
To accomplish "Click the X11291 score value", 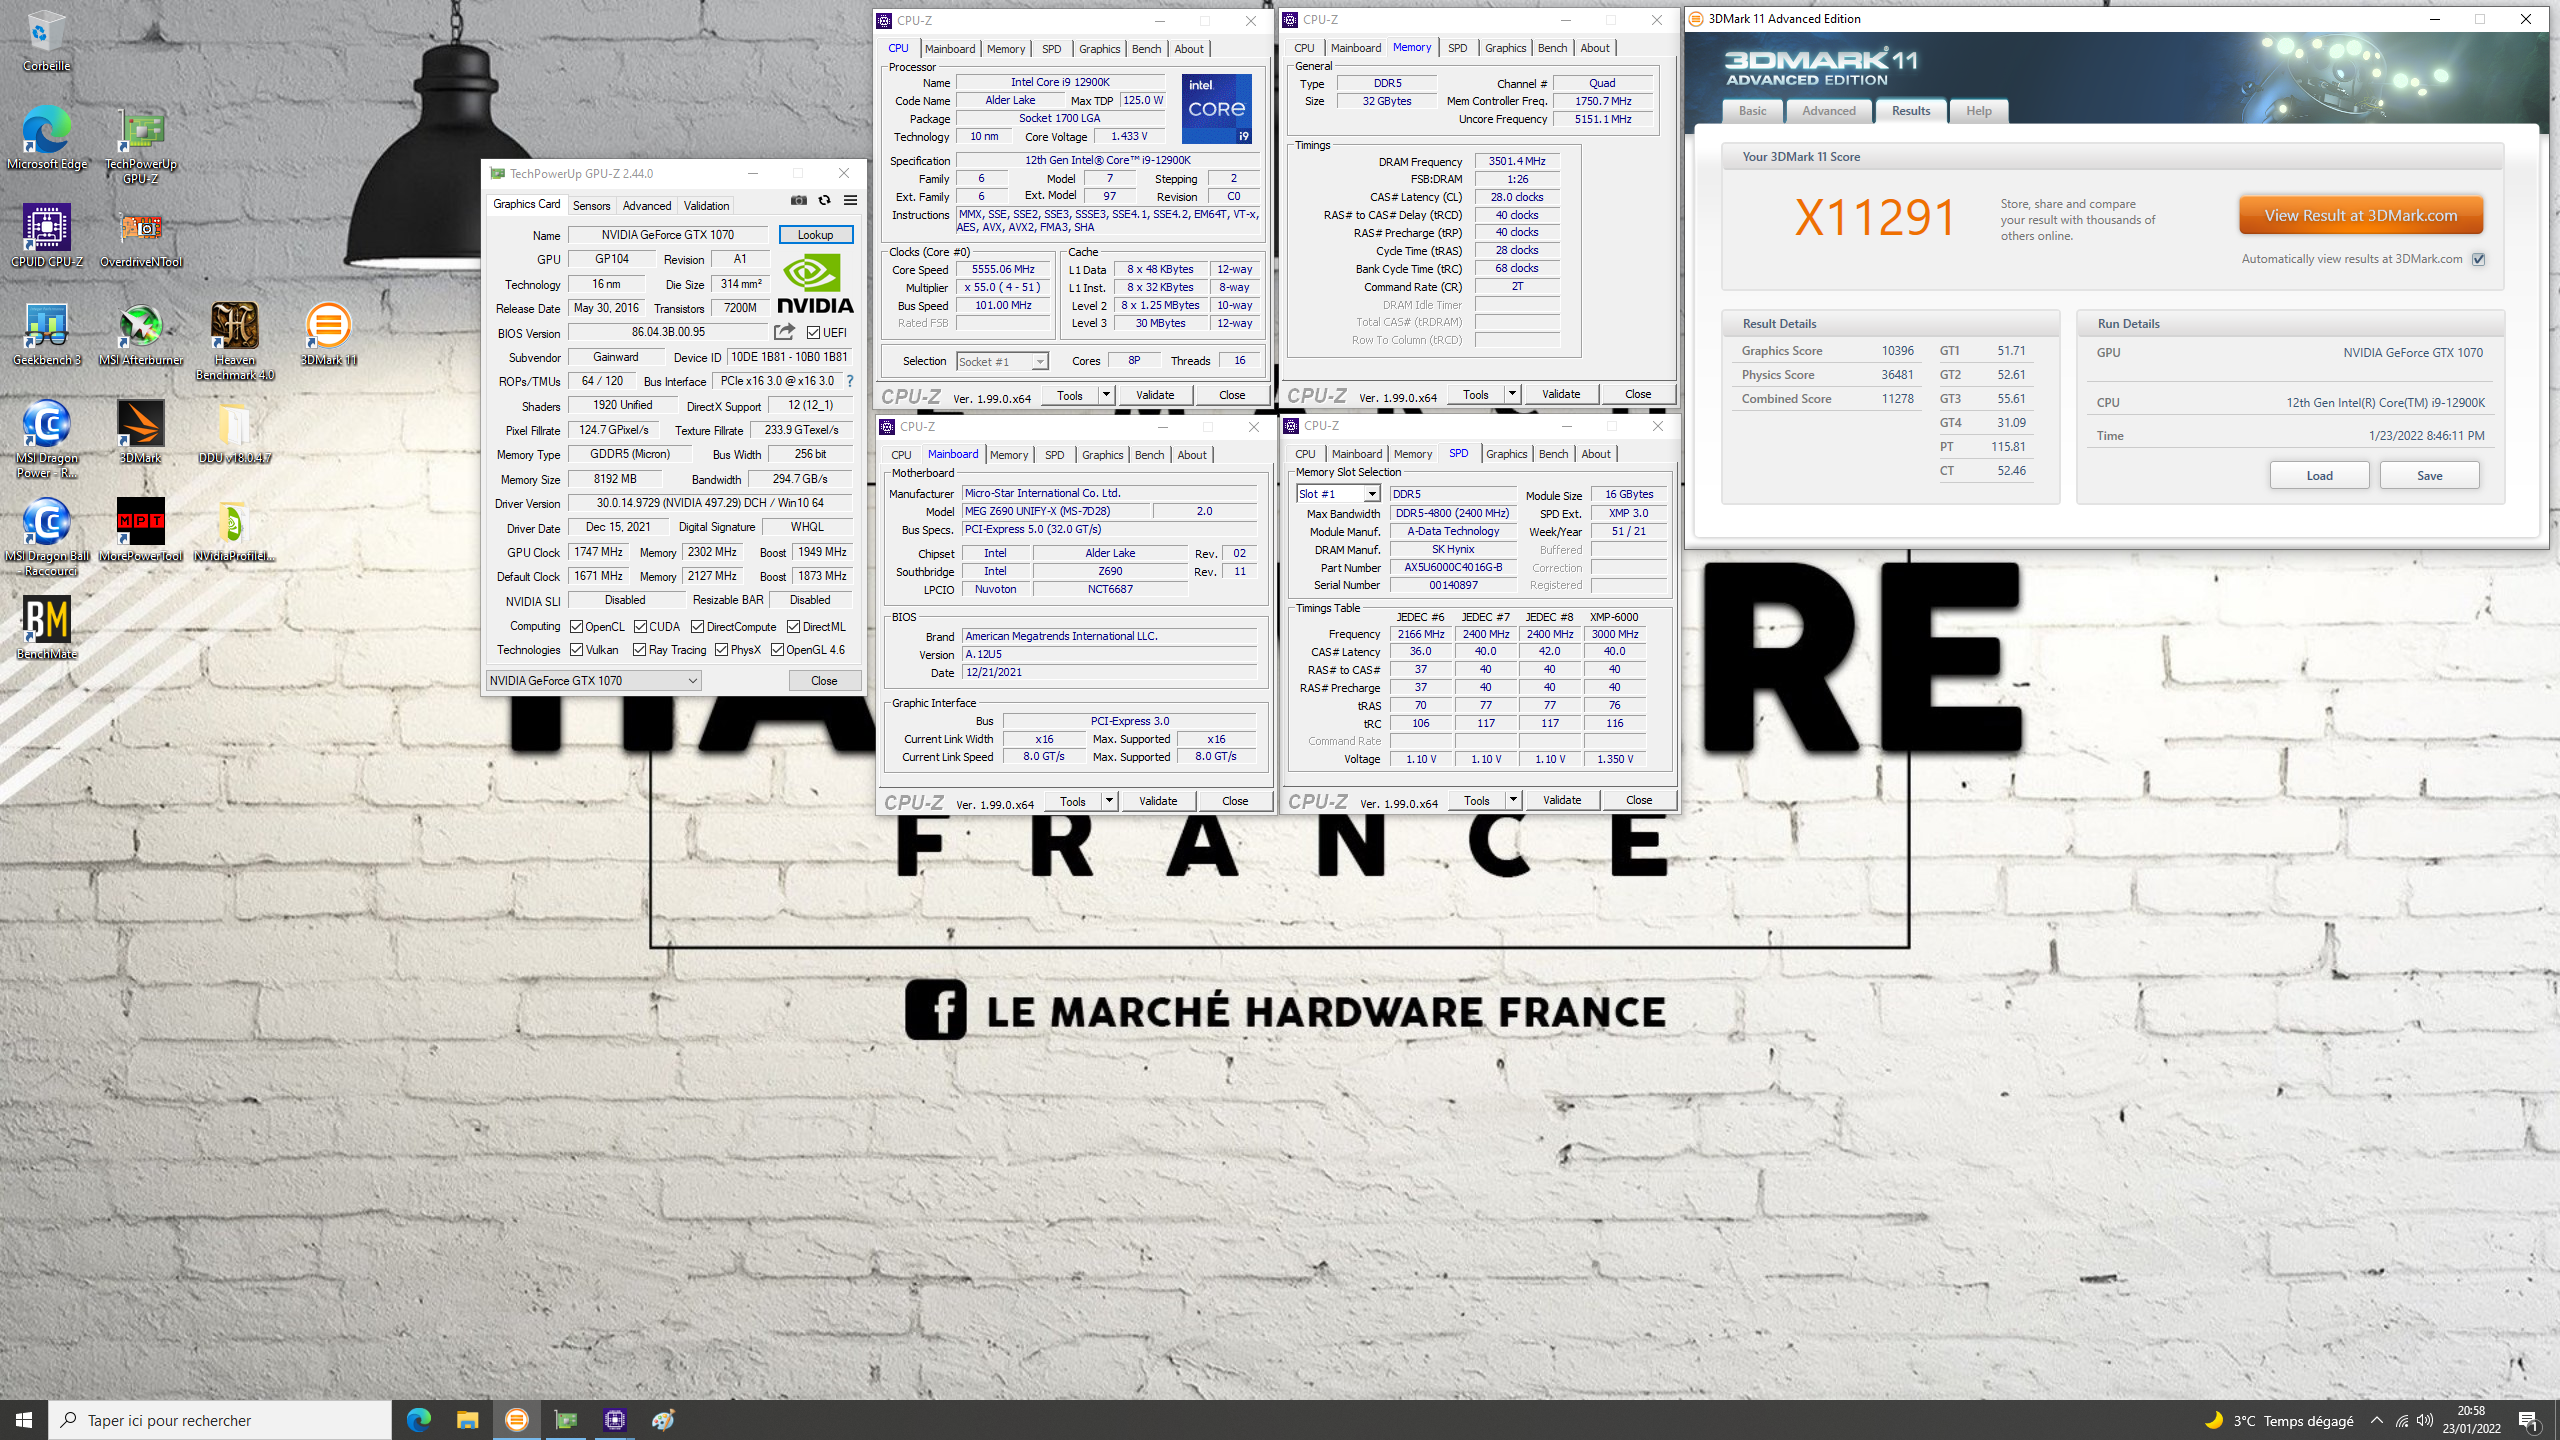I will pos(1875,218).
